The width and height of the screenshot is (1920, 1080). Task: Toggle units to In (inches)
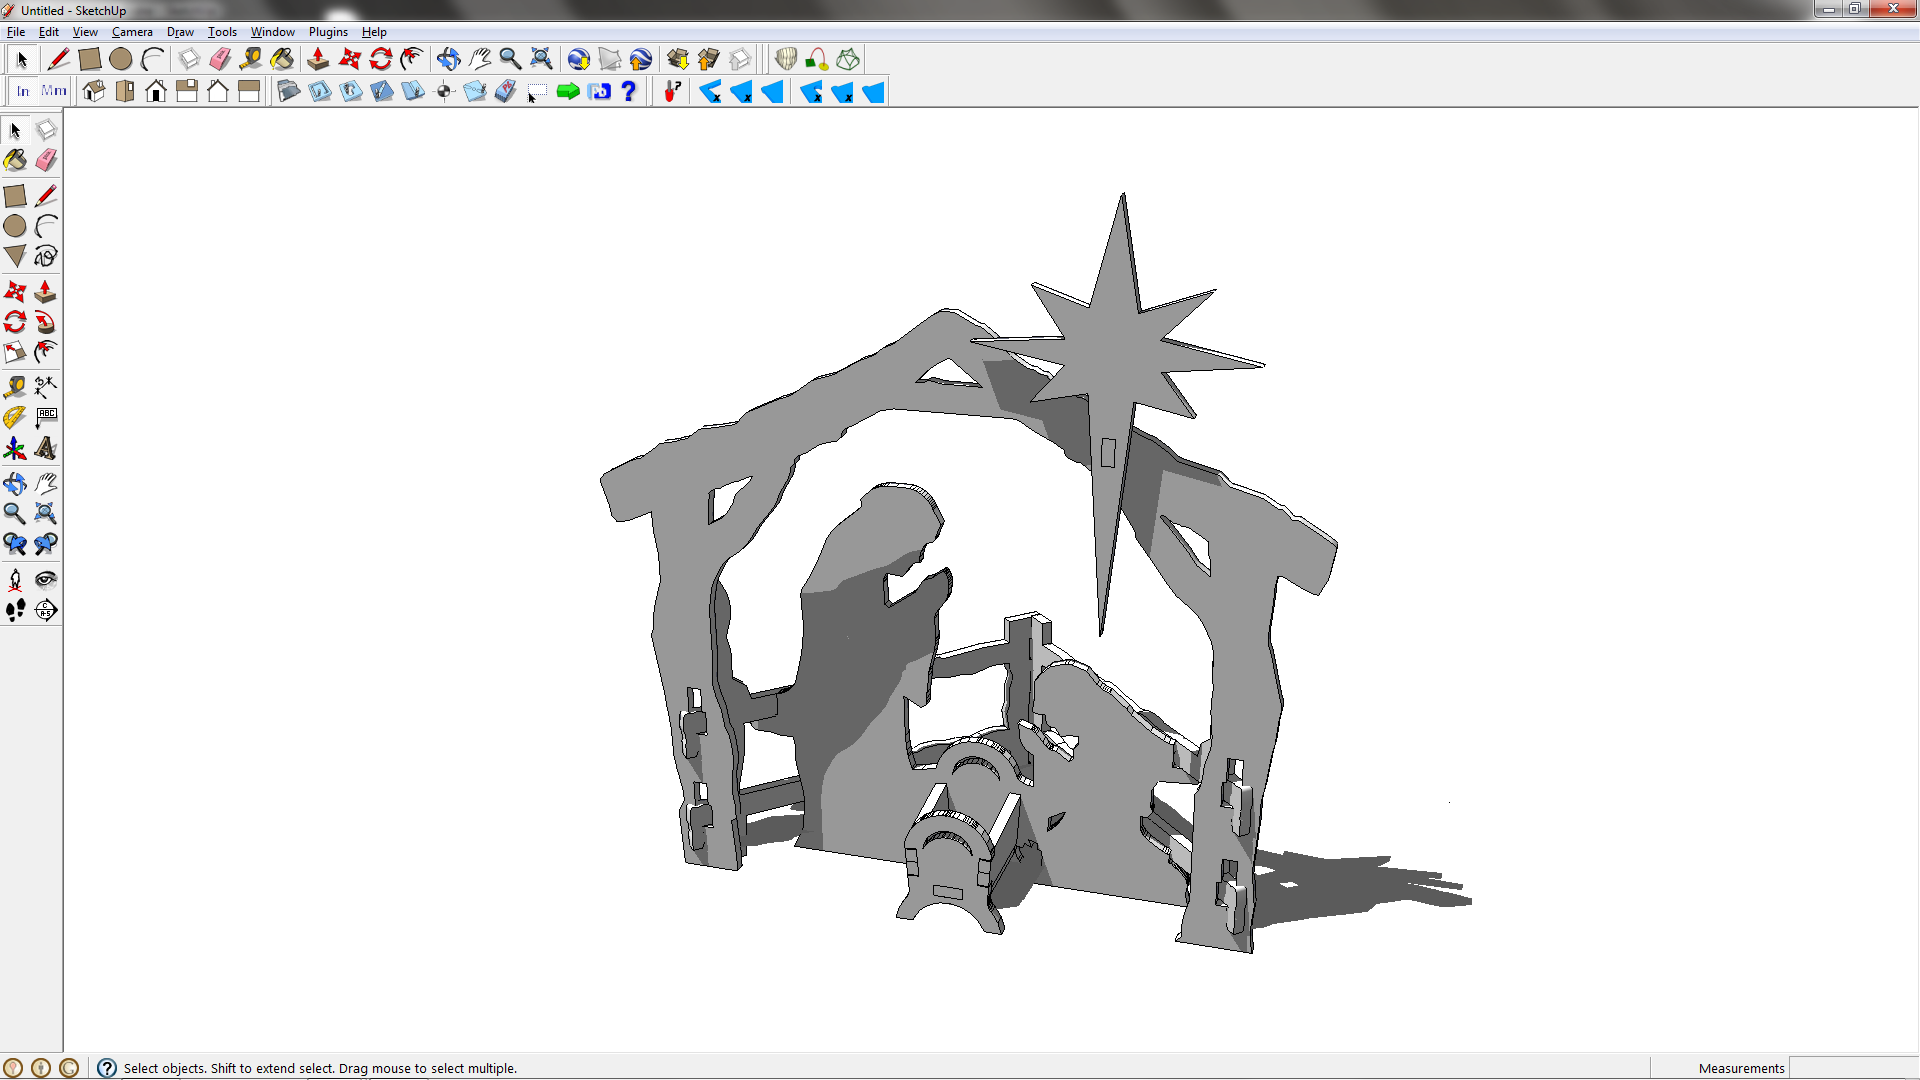tap(23, 92)
